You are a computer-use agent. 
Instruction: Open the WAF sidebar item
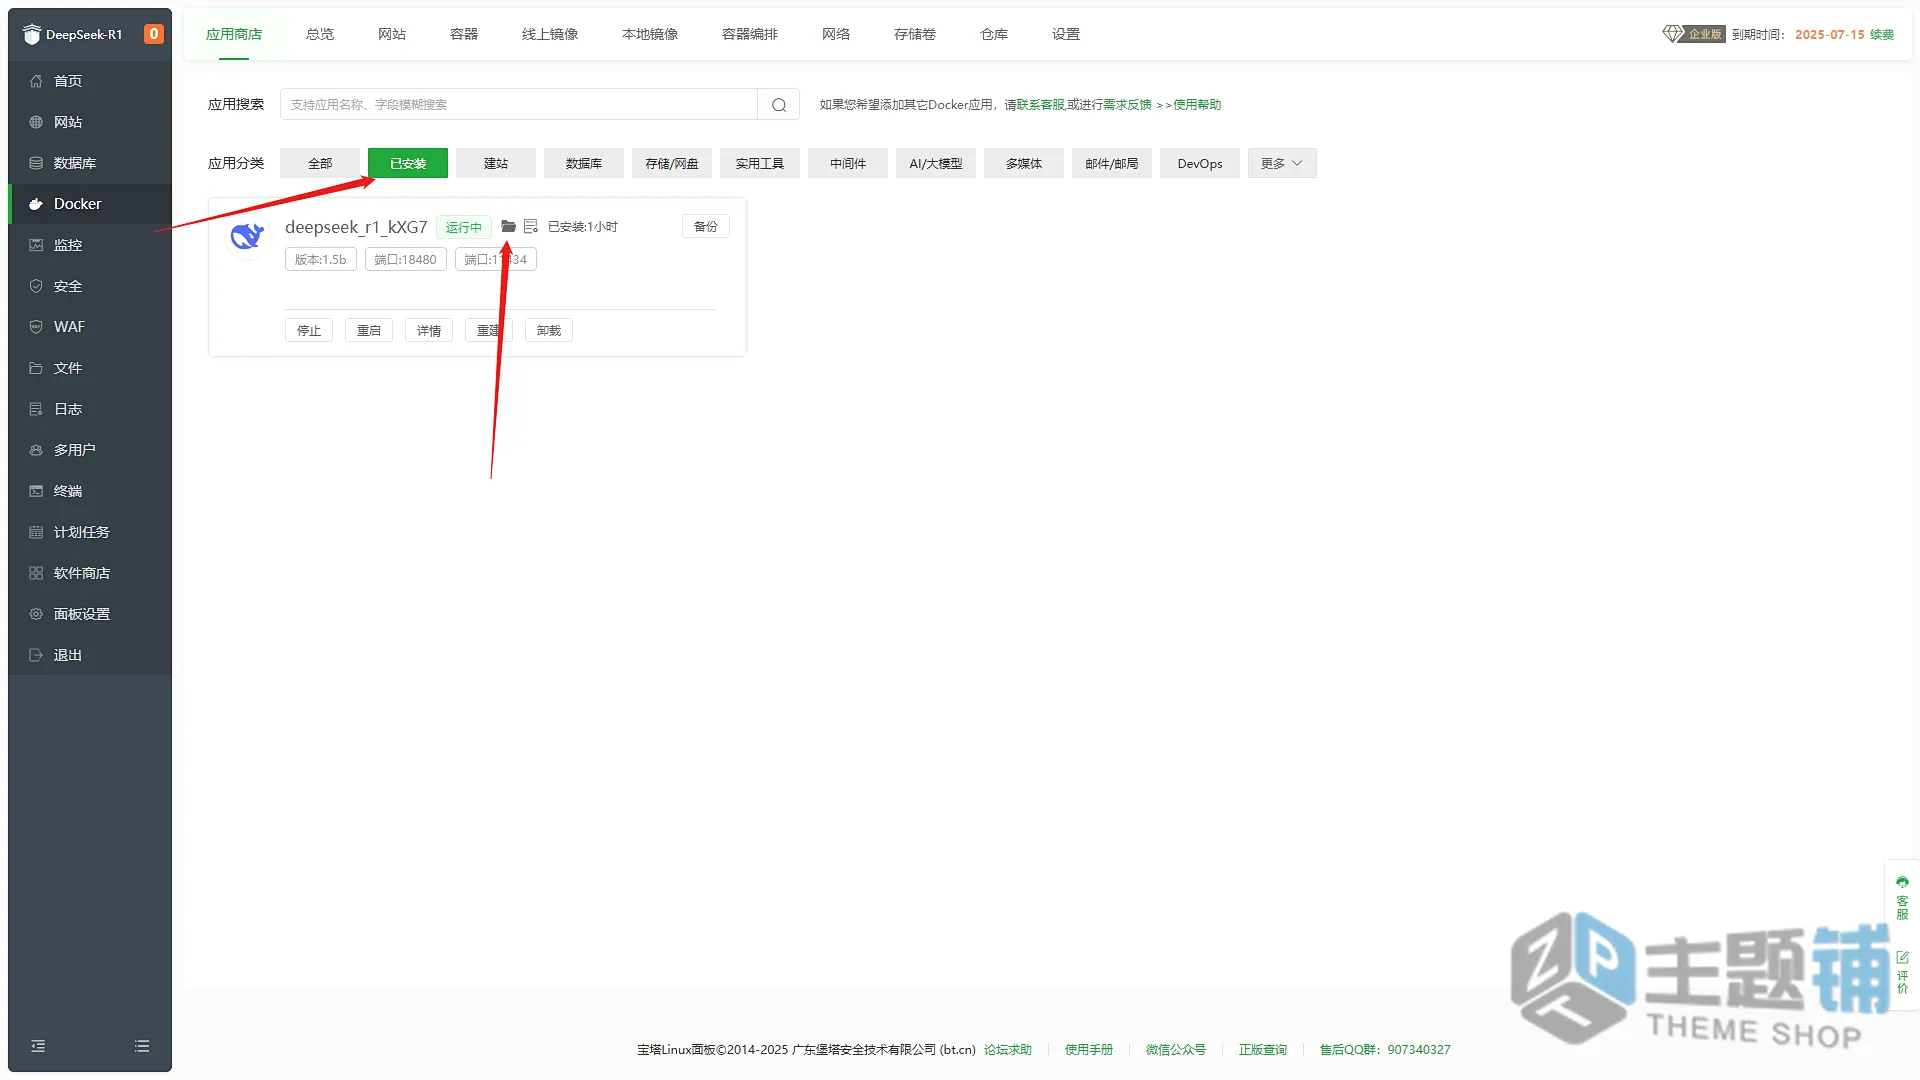click(90, 327)
